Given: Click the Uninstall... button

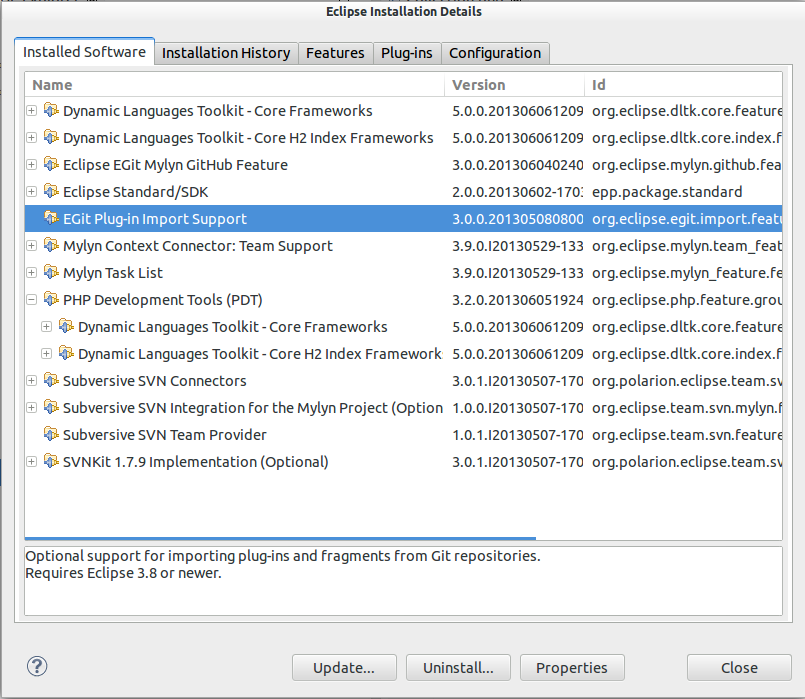Looking at the screenshot, I should (x=458, y=668).
